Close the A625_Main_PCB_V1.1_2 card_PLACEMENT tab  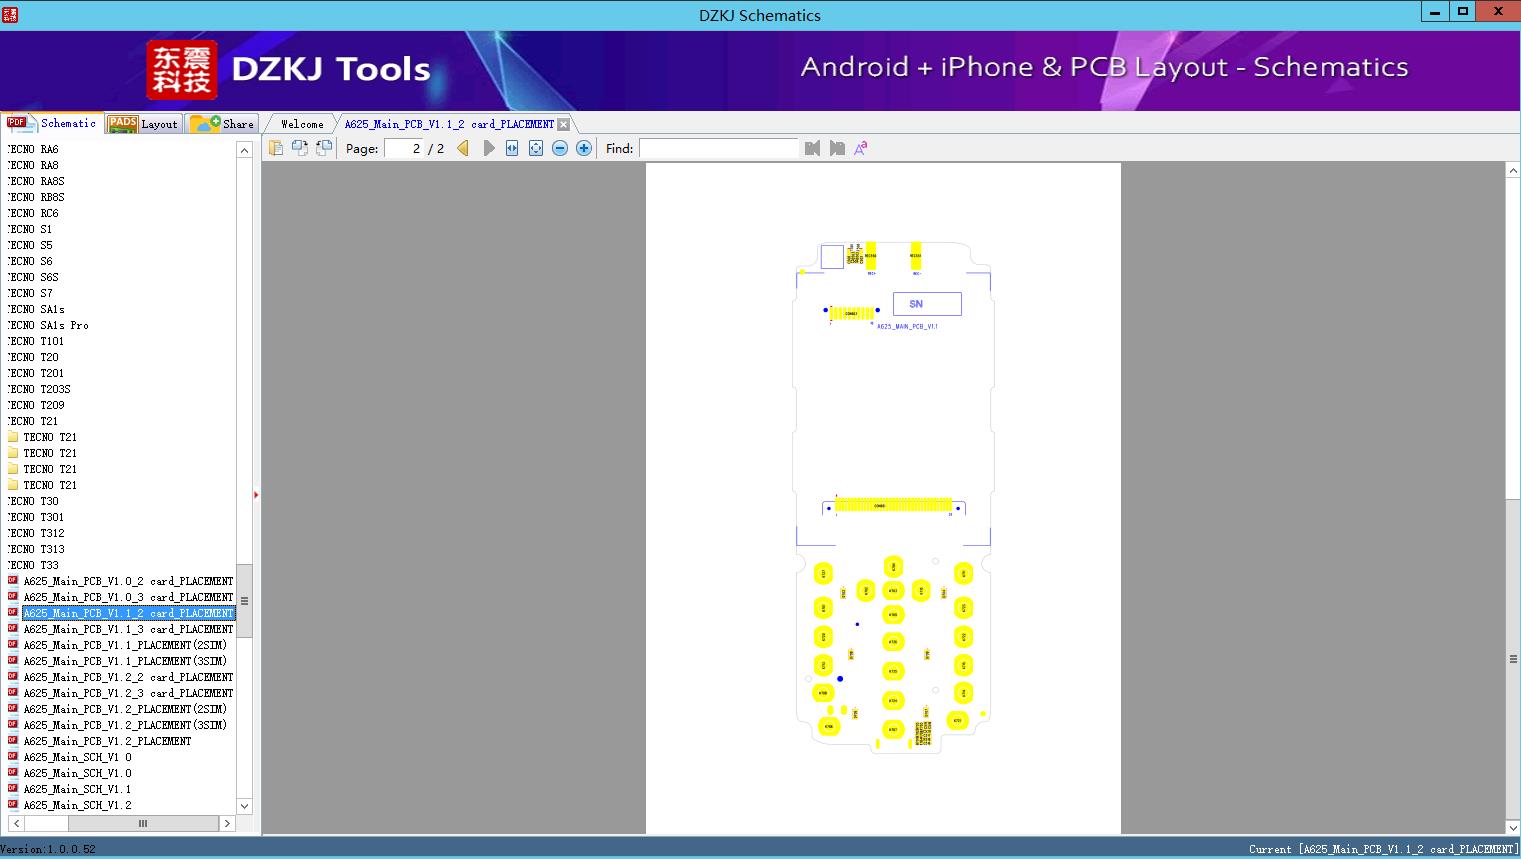(564, 123)
